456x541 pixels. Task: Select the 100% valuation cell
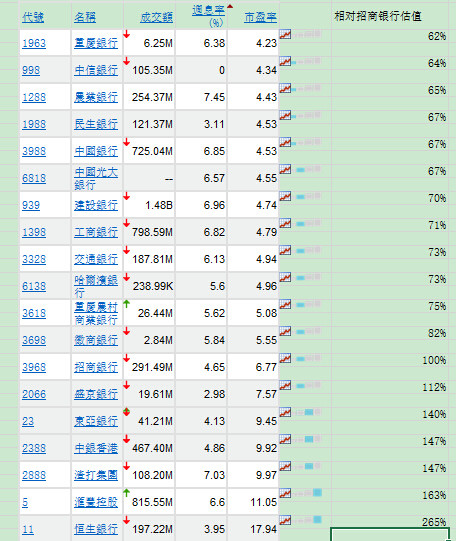tap(390, 360)
